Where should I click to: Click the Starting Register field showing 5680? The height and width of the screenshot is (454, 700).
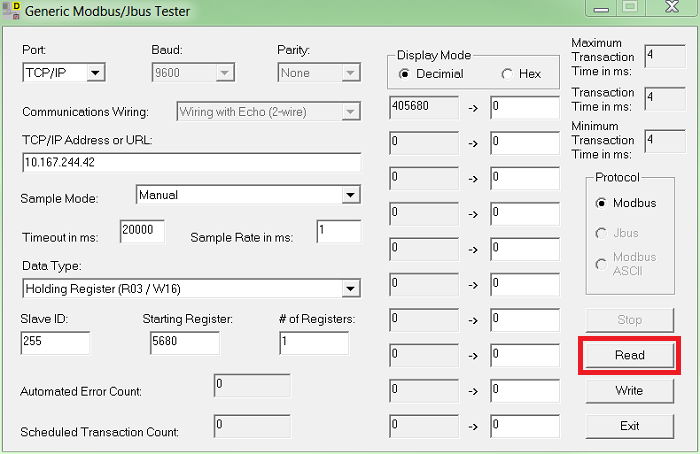click(185, 343)
